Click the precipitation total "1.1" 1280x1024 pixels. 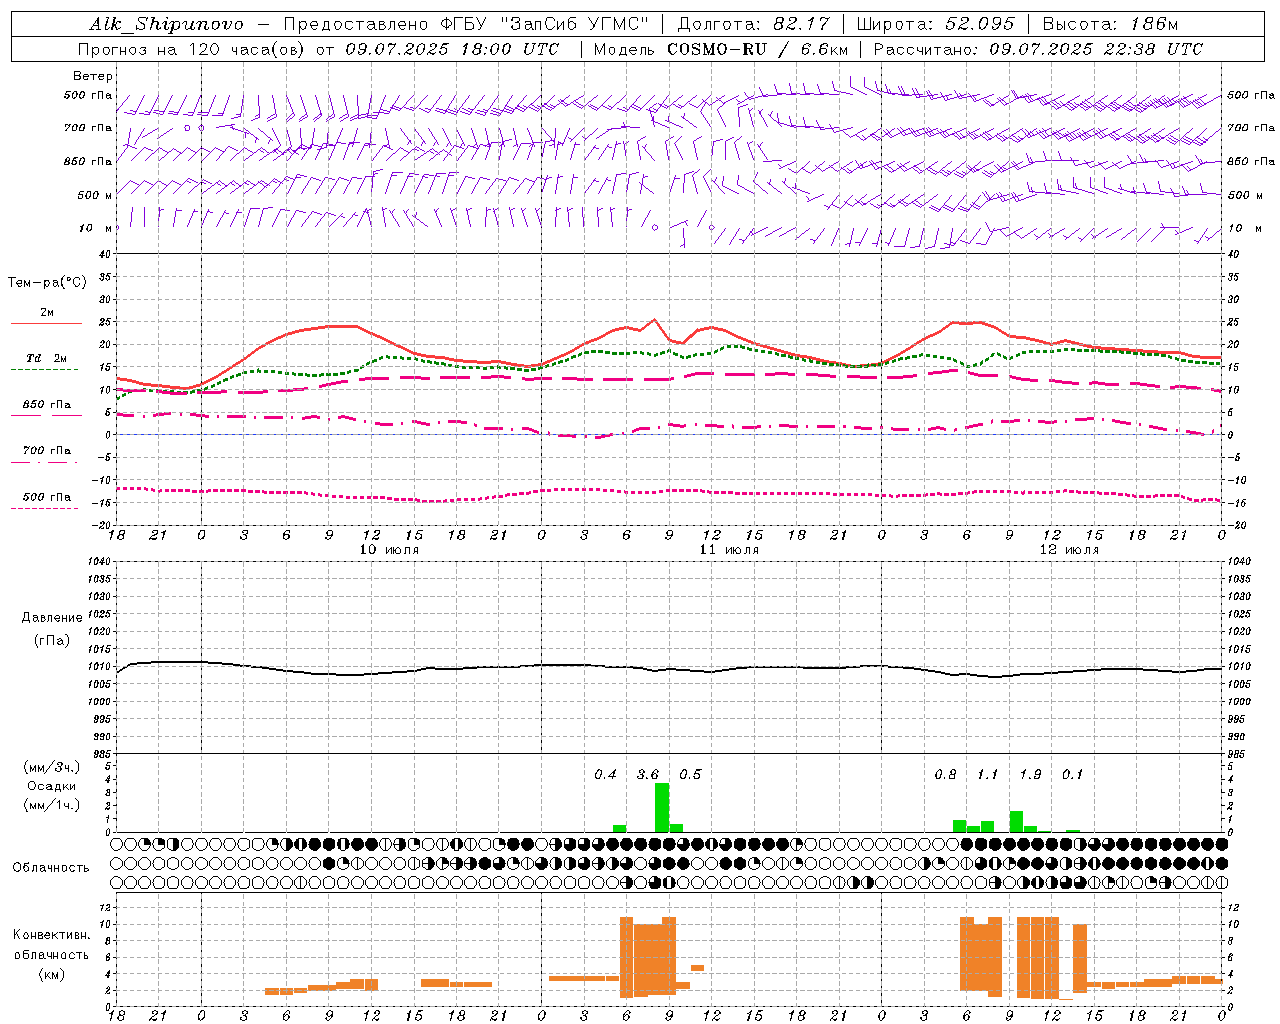(988, 775)
